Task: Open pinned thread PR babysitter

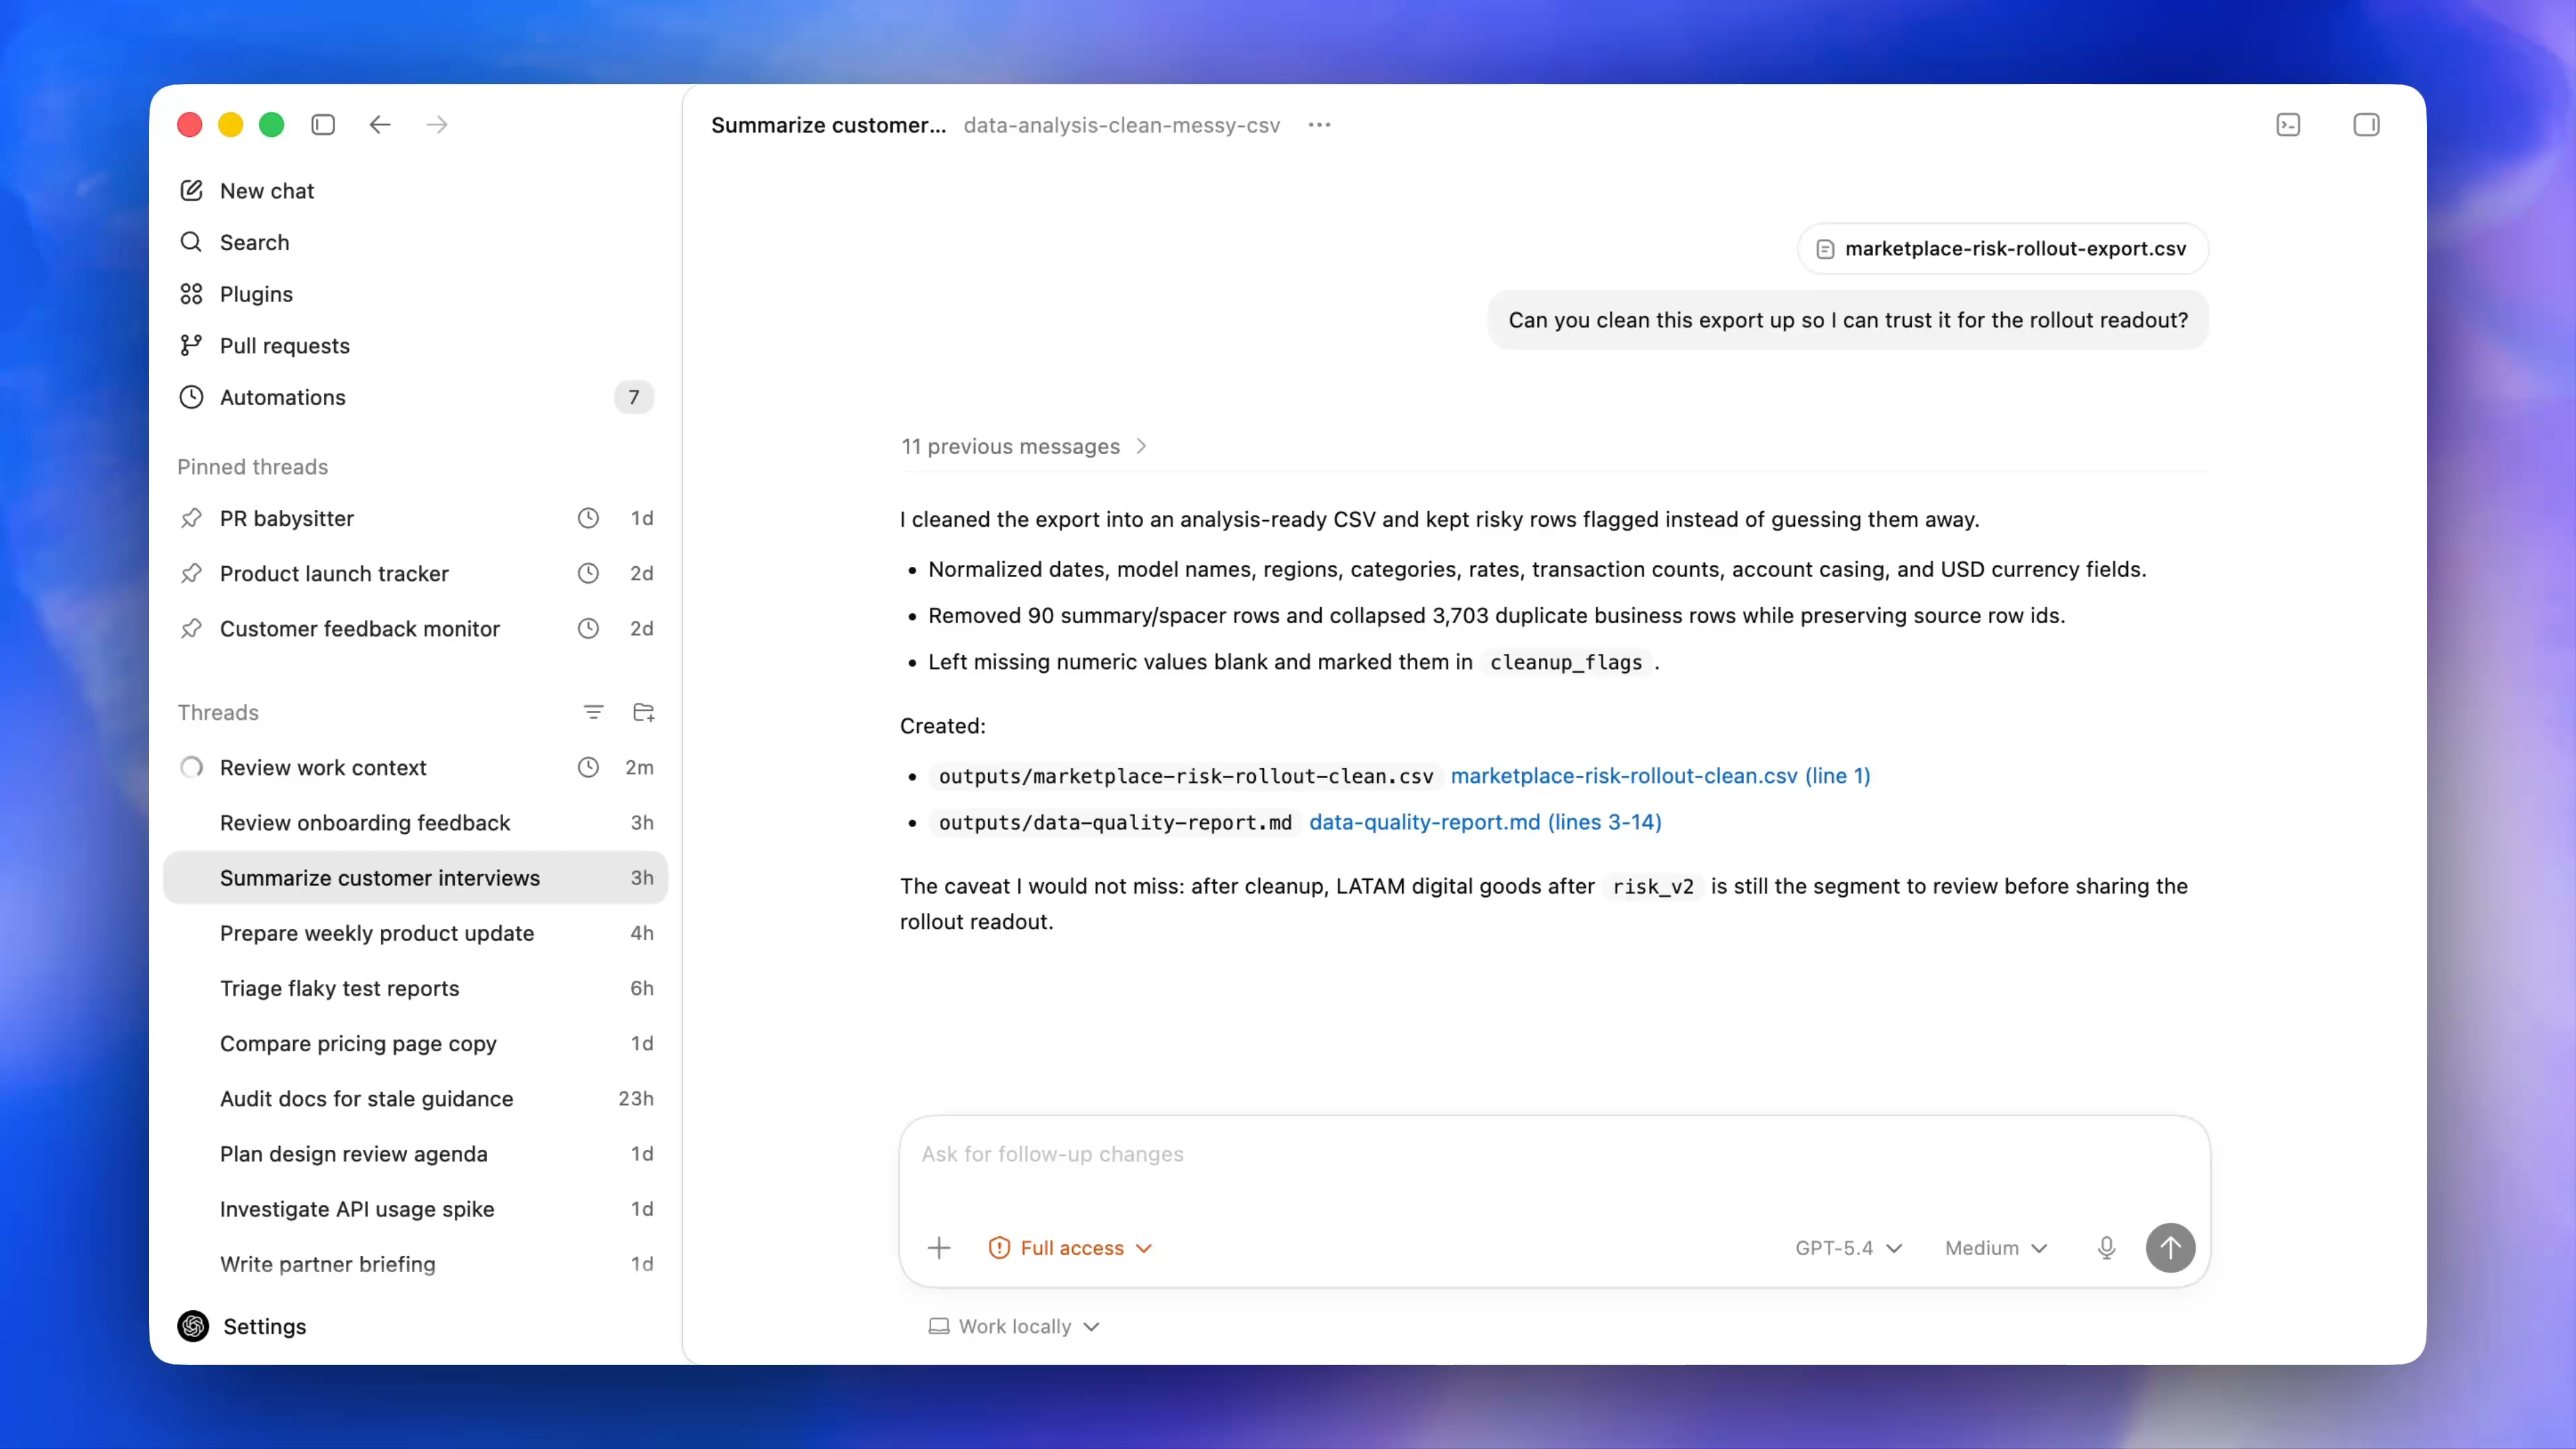Action: tap(415, 518)
